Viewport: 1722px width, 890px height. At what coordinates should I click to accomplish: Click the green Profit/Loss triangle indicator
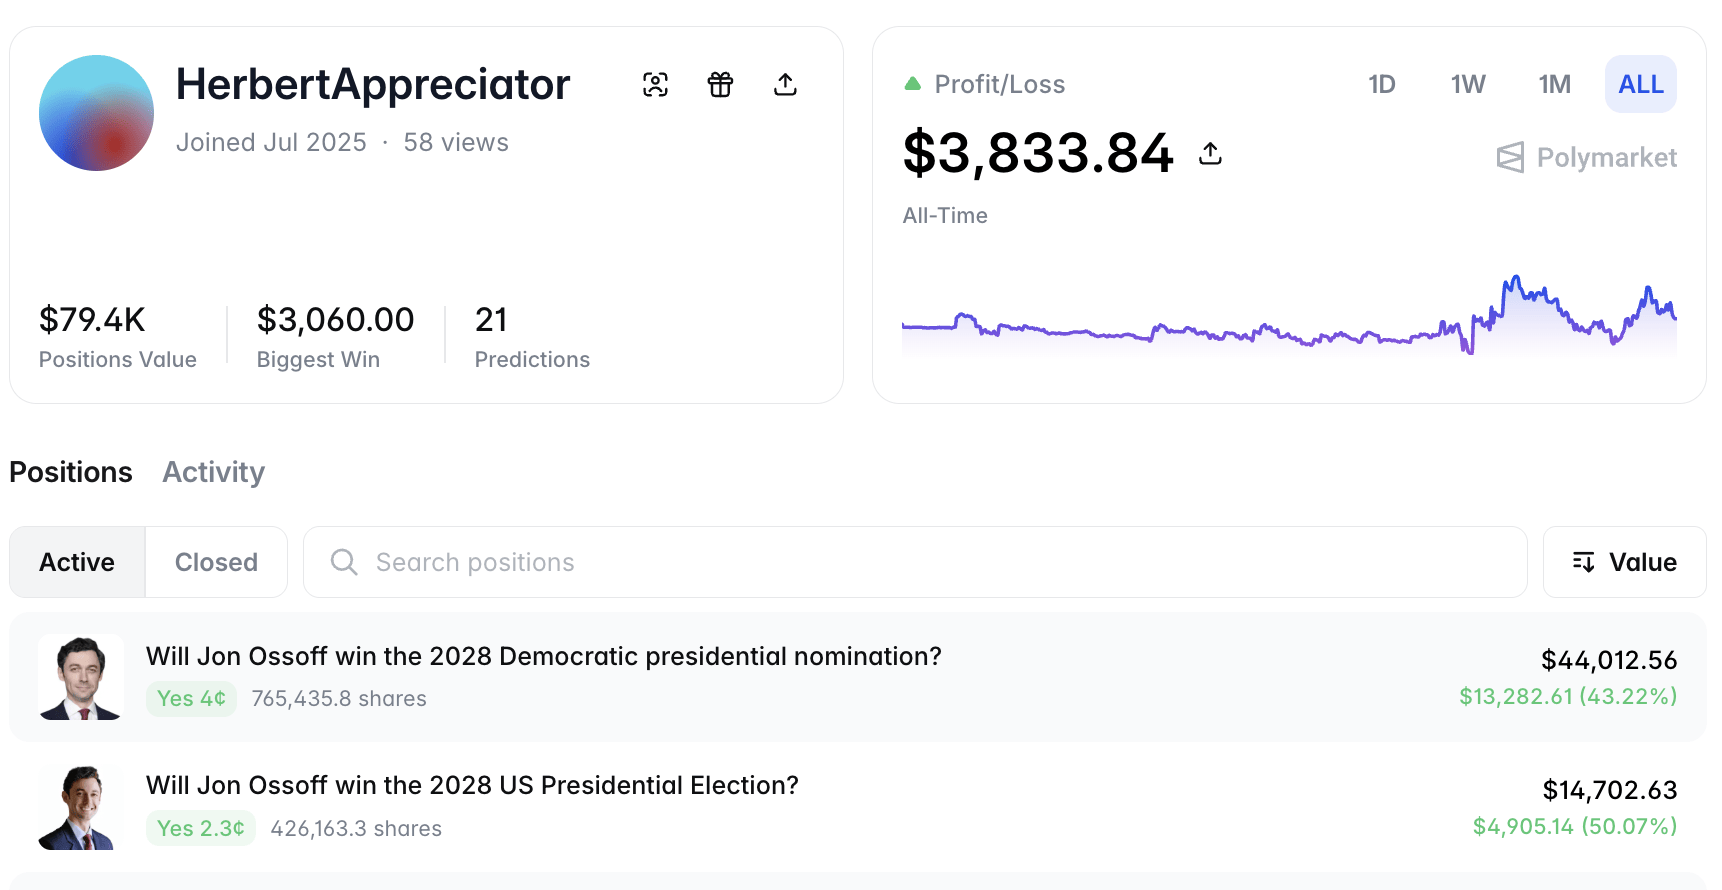[912, 84]
